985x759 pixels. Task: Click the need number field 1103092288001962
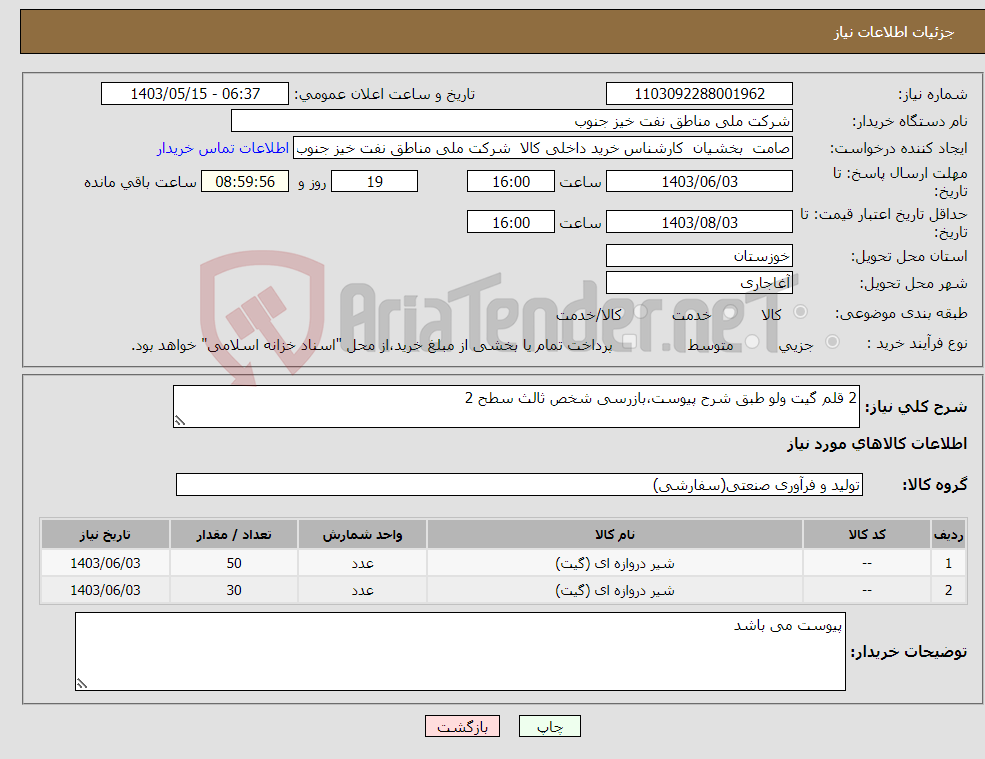tap(699, 94)
